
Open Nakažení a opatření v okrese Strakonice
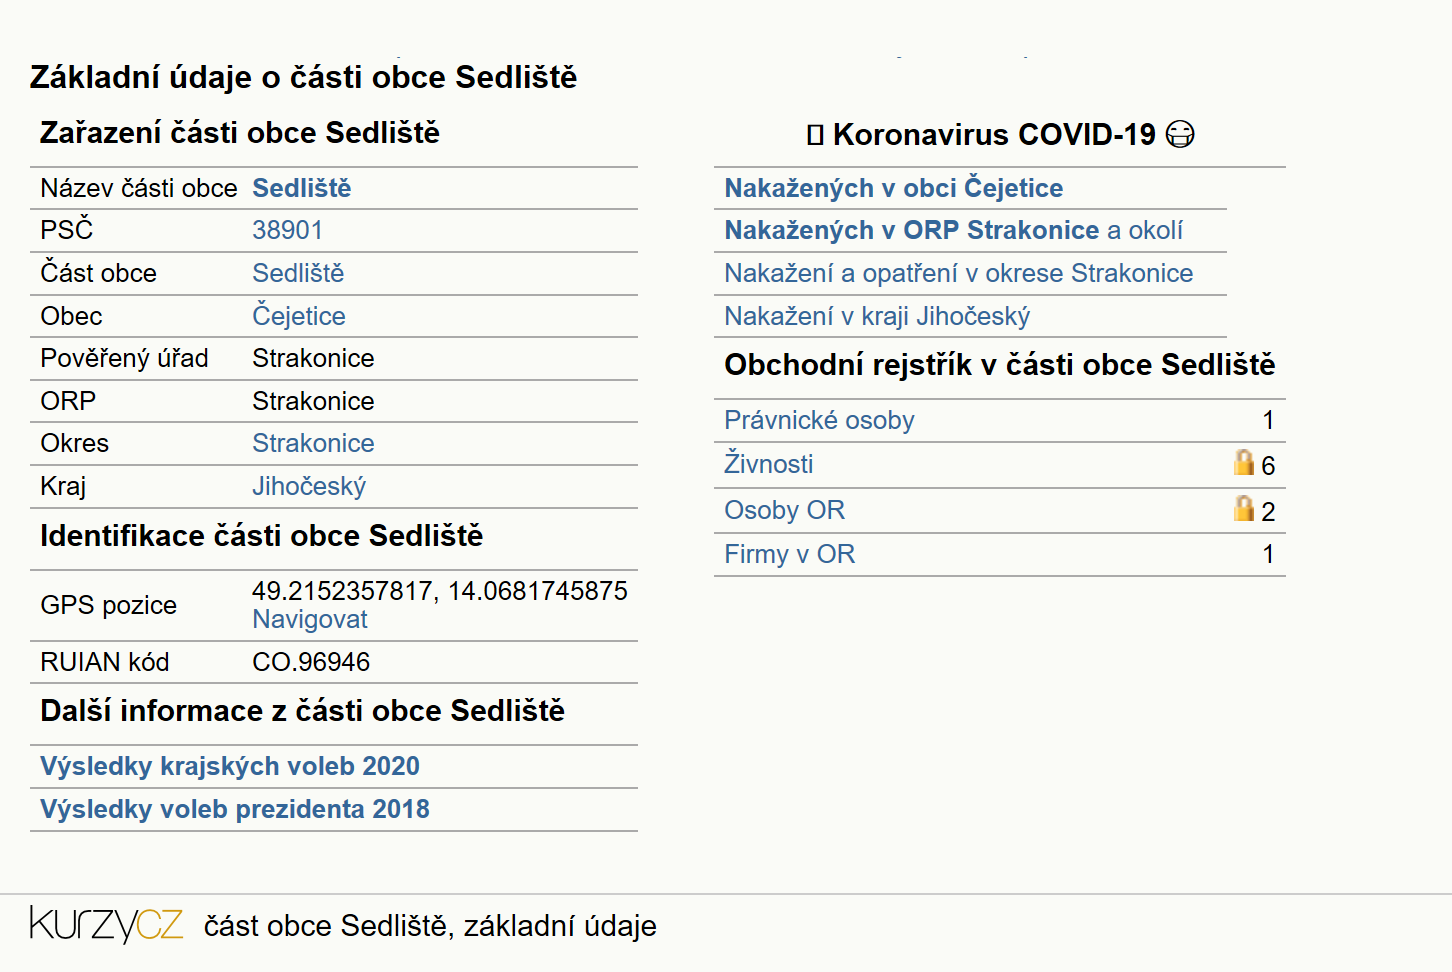click(x=958, y=273)
